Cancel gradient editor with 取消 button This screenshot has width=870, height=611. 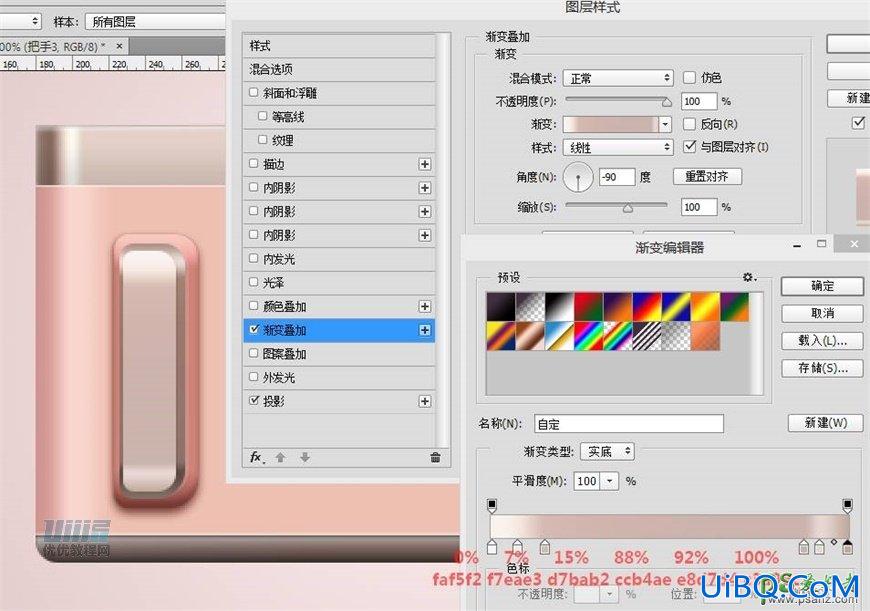(822, 314)
